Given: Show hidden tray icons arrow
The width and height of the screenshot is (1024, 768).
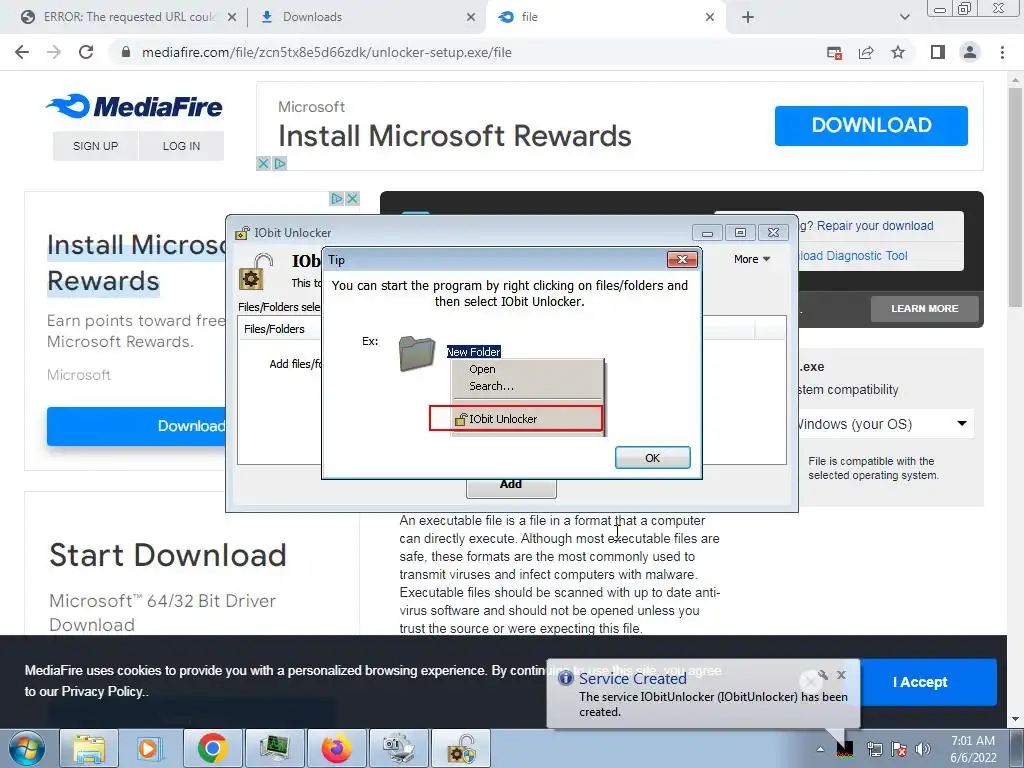Looking at the screenshot, I should coord(820,749).
